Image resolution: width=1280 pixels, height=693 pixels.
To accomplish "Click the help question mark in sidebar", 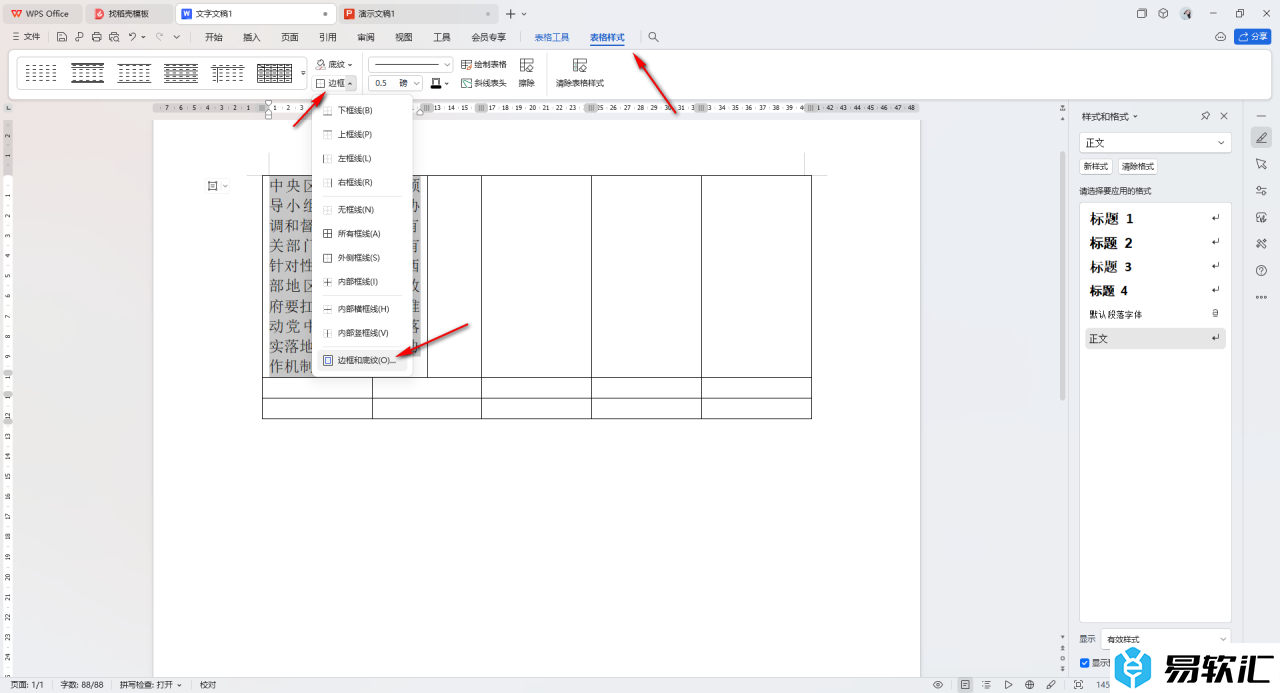I will (1261, 270).
